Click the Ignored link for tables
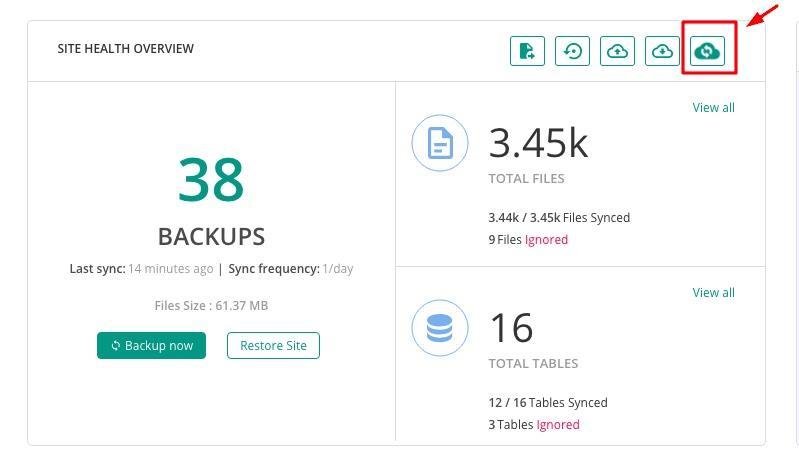This screenshot has height=465, width=799. point(558,425)
